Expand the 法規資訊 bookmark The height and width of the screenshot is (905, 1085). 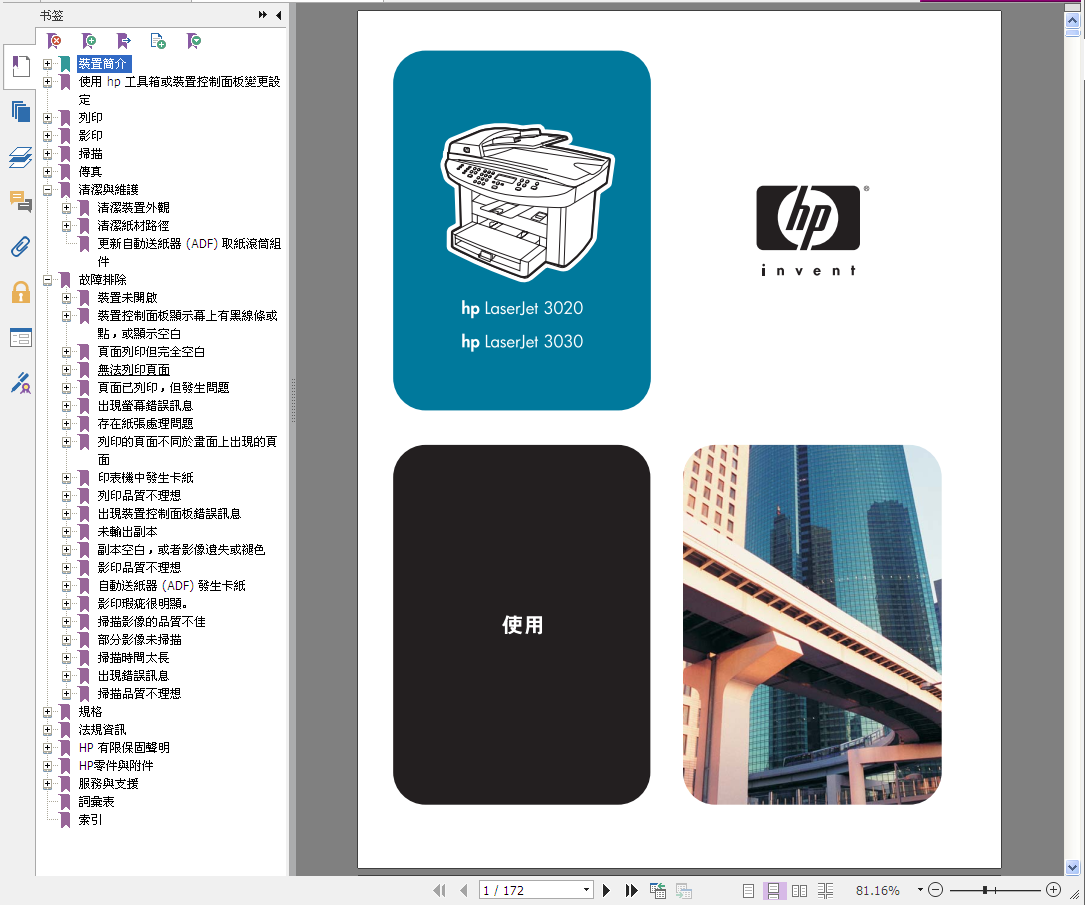click(x=48, y=729)
